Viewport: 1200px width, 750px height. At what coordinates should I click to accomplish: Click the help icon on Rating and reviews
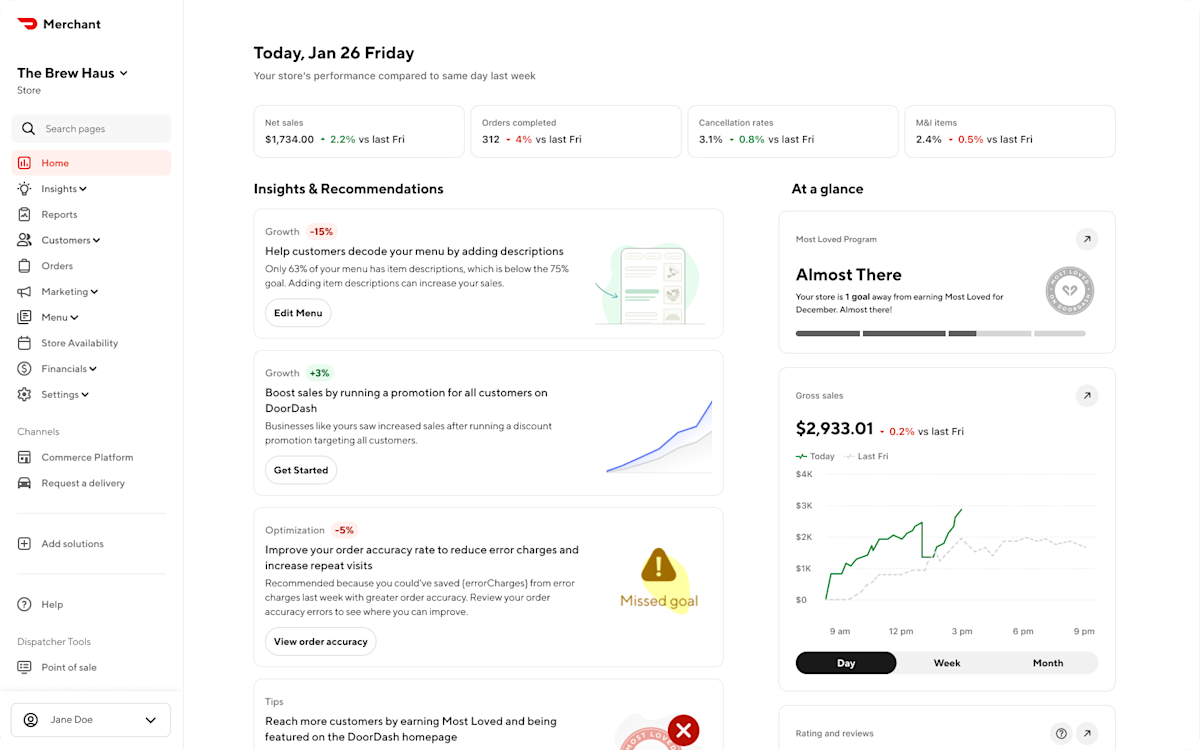click(1061, 733)
